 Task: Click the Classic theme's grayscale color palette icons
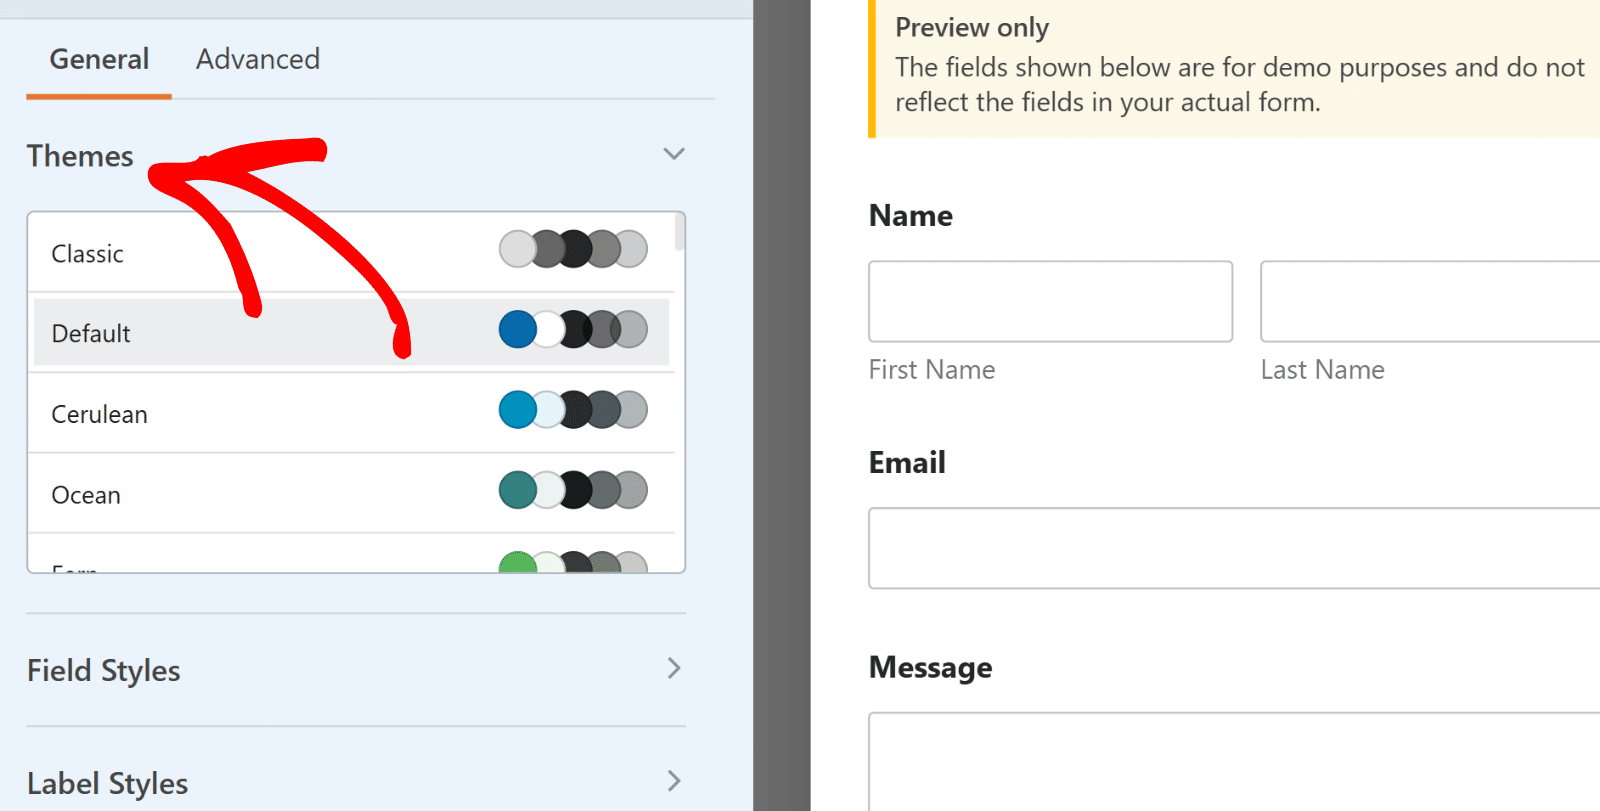click(573, 249)
